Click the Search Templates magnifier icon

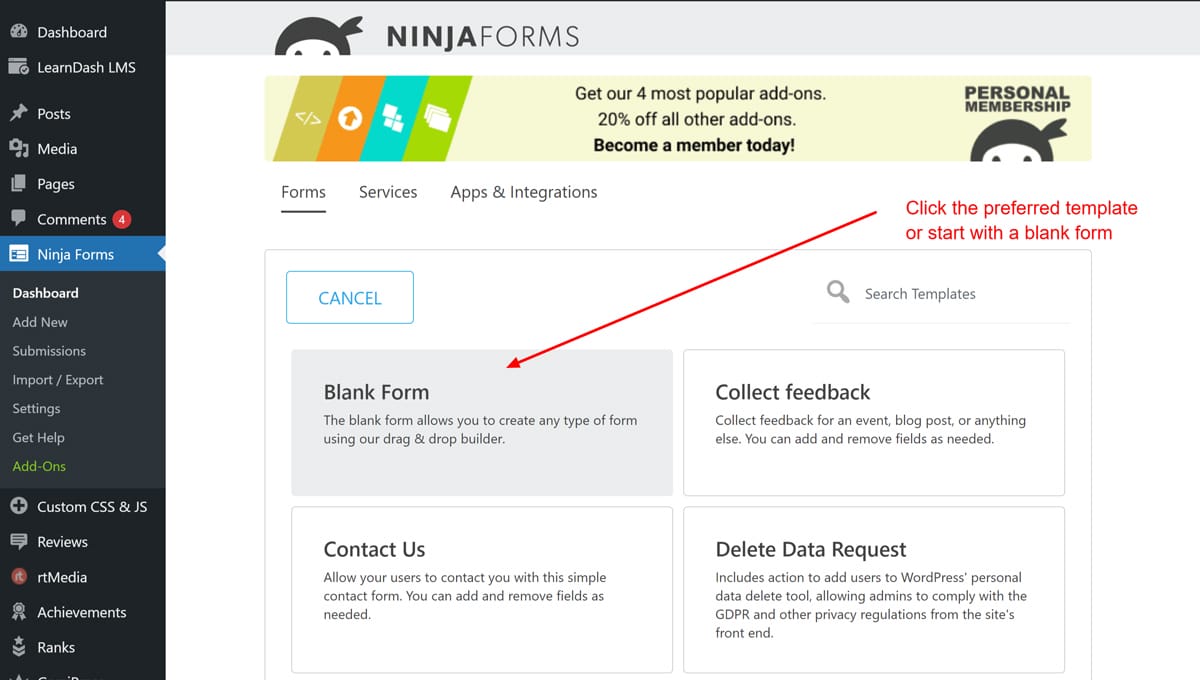click(838, 292)
